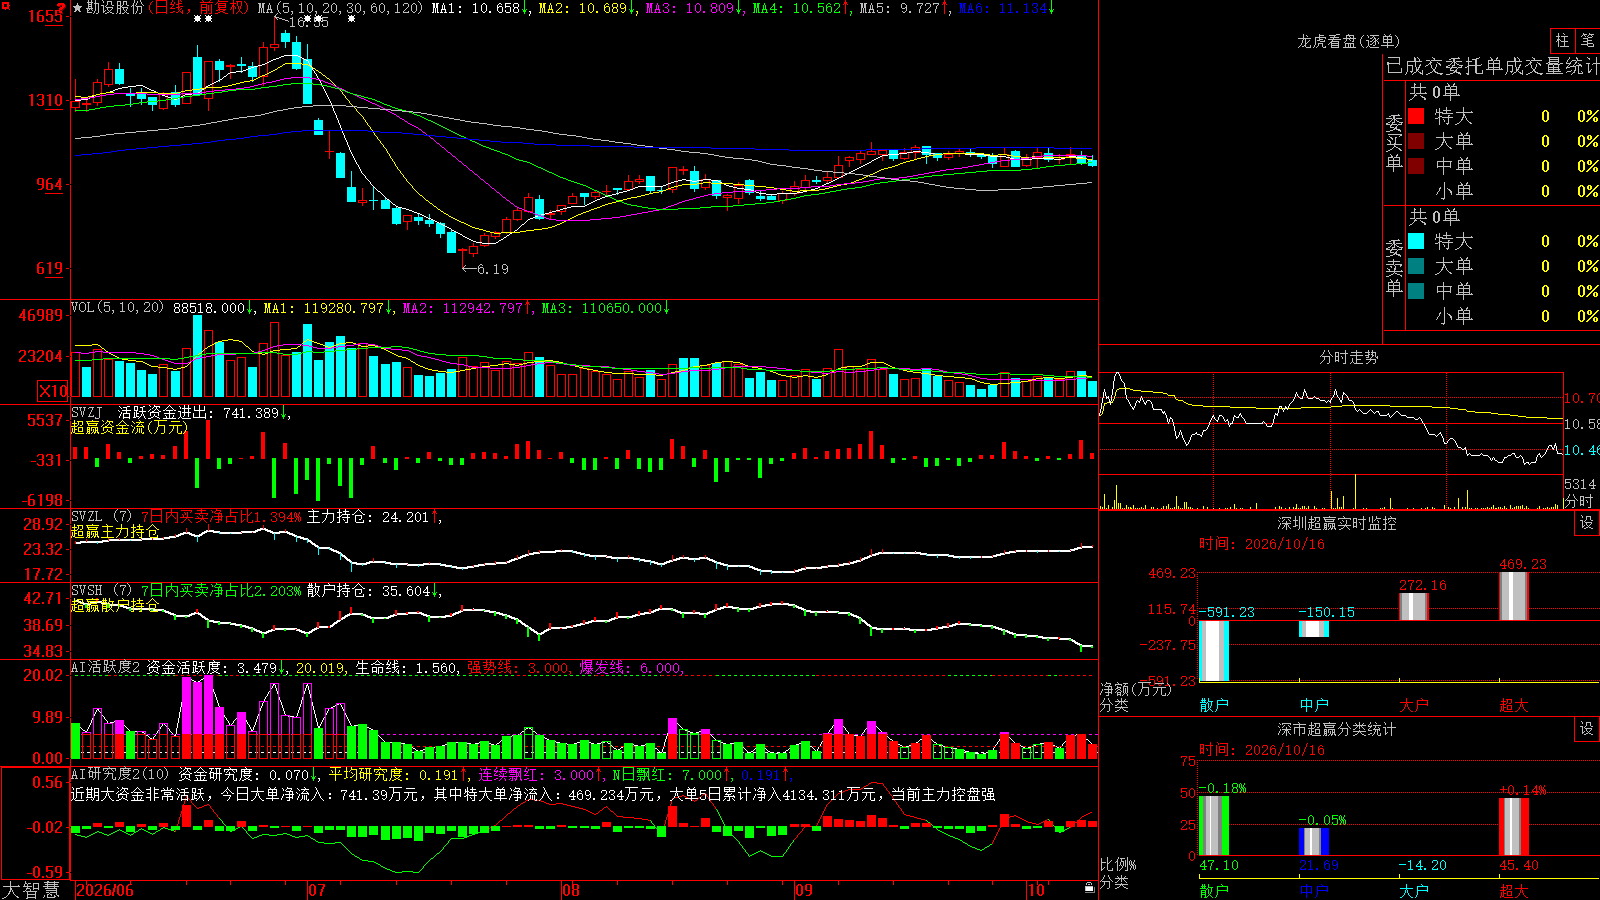Click the X10 volume scale box

(53, 391)
